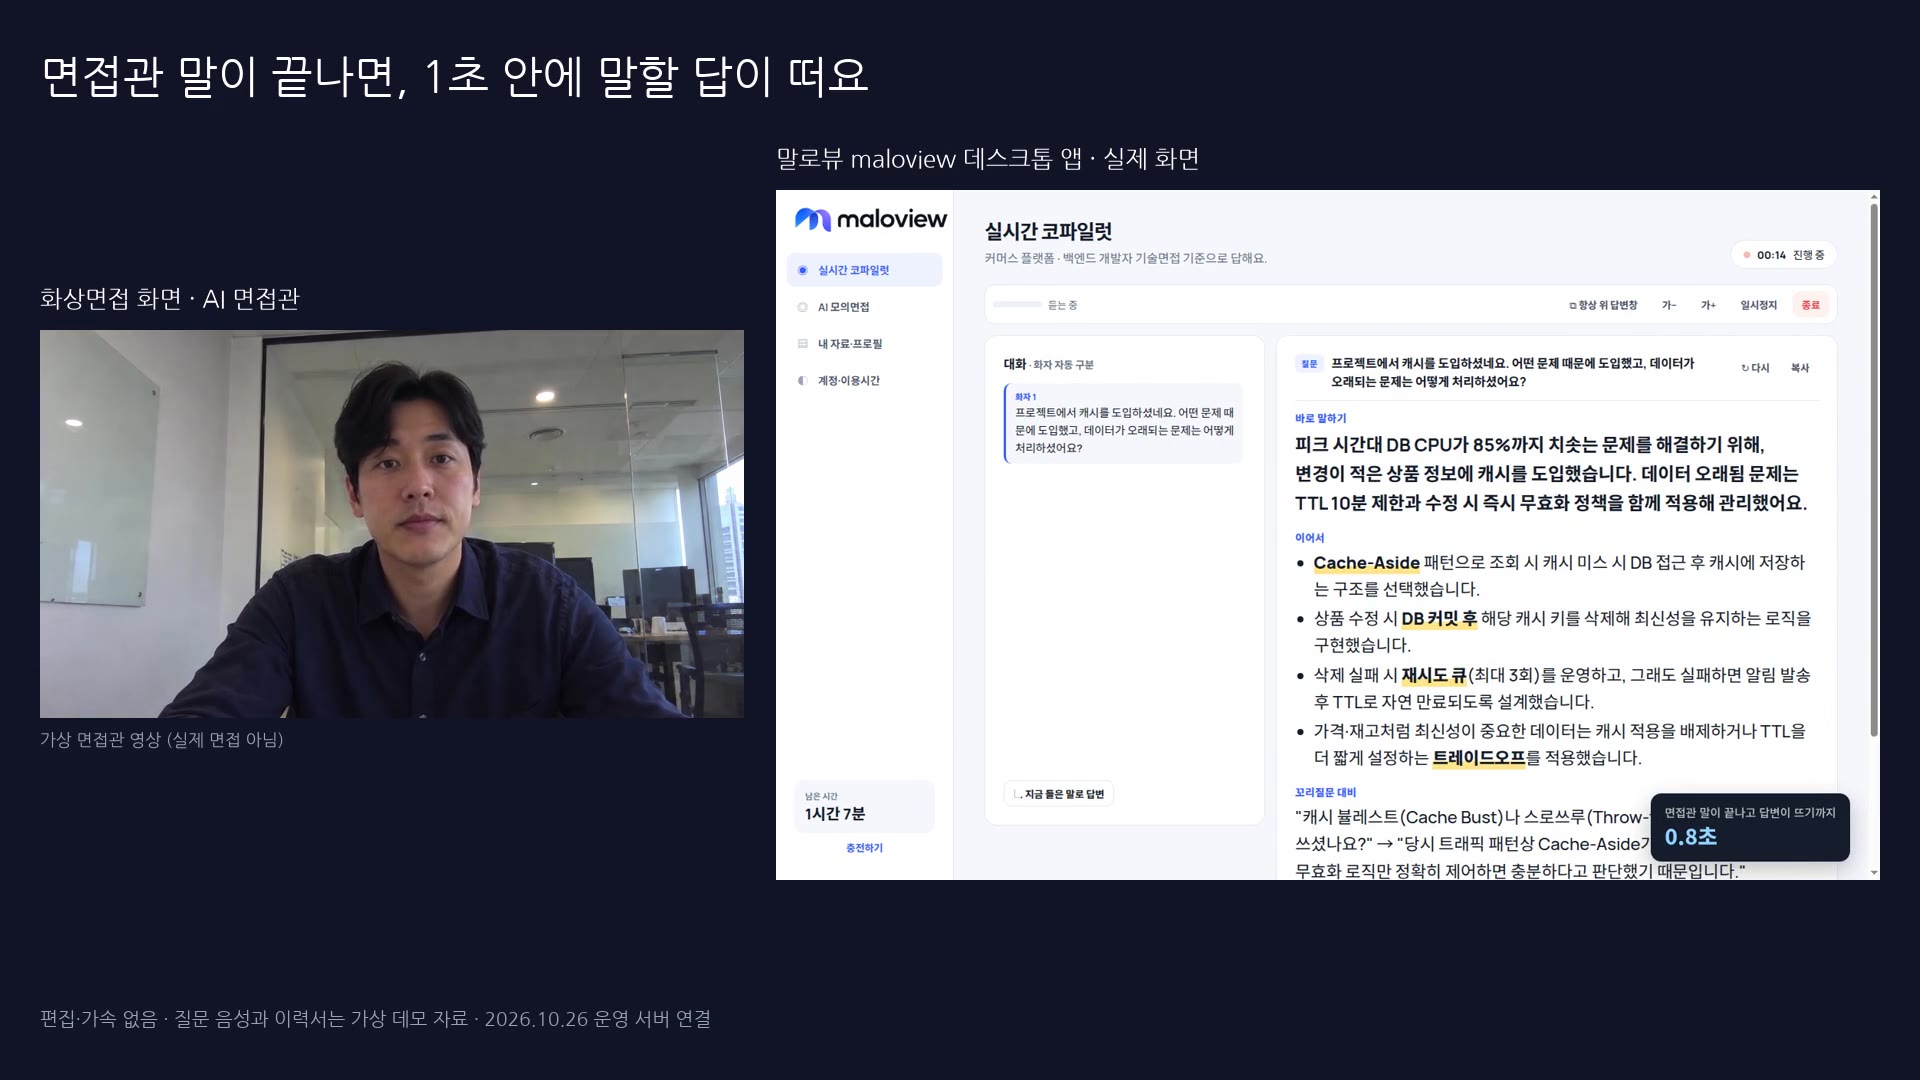Increase font size with 가+ button
The height and width of the screenshot is (1080, 1920).
1708,305
